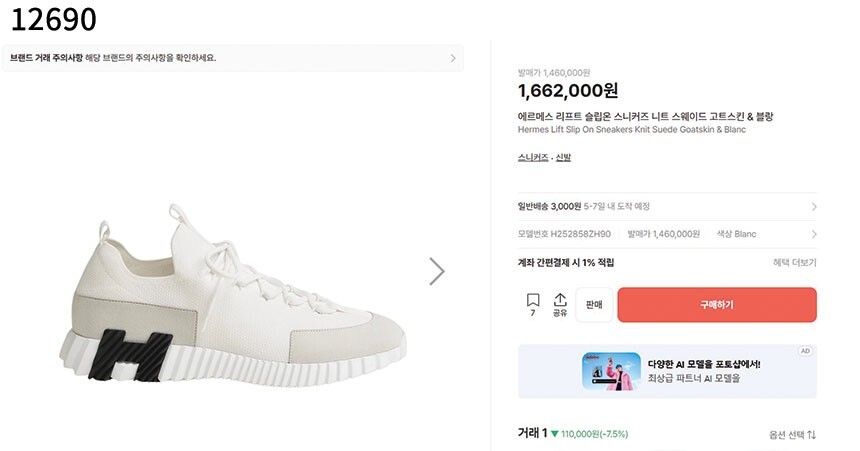Open the 옵션 선택 option selector
860x451 pixels.
[787, 435]
